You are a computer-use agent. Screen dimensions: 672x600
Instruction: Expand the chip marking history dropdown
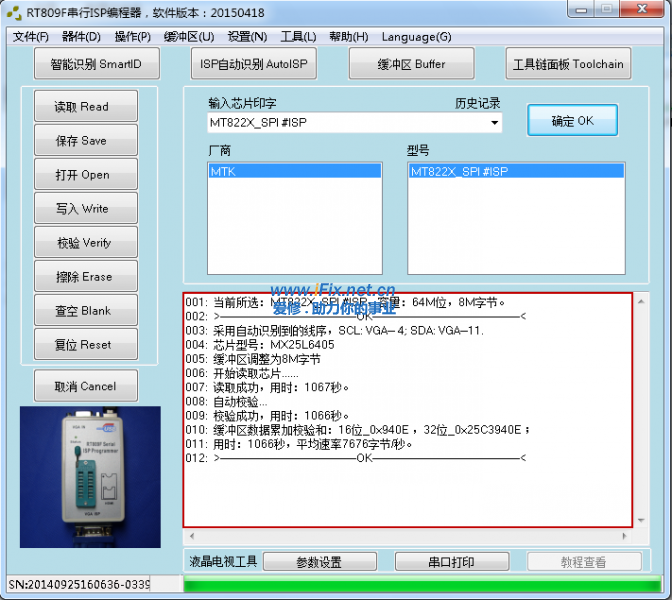tap(494, 123)
